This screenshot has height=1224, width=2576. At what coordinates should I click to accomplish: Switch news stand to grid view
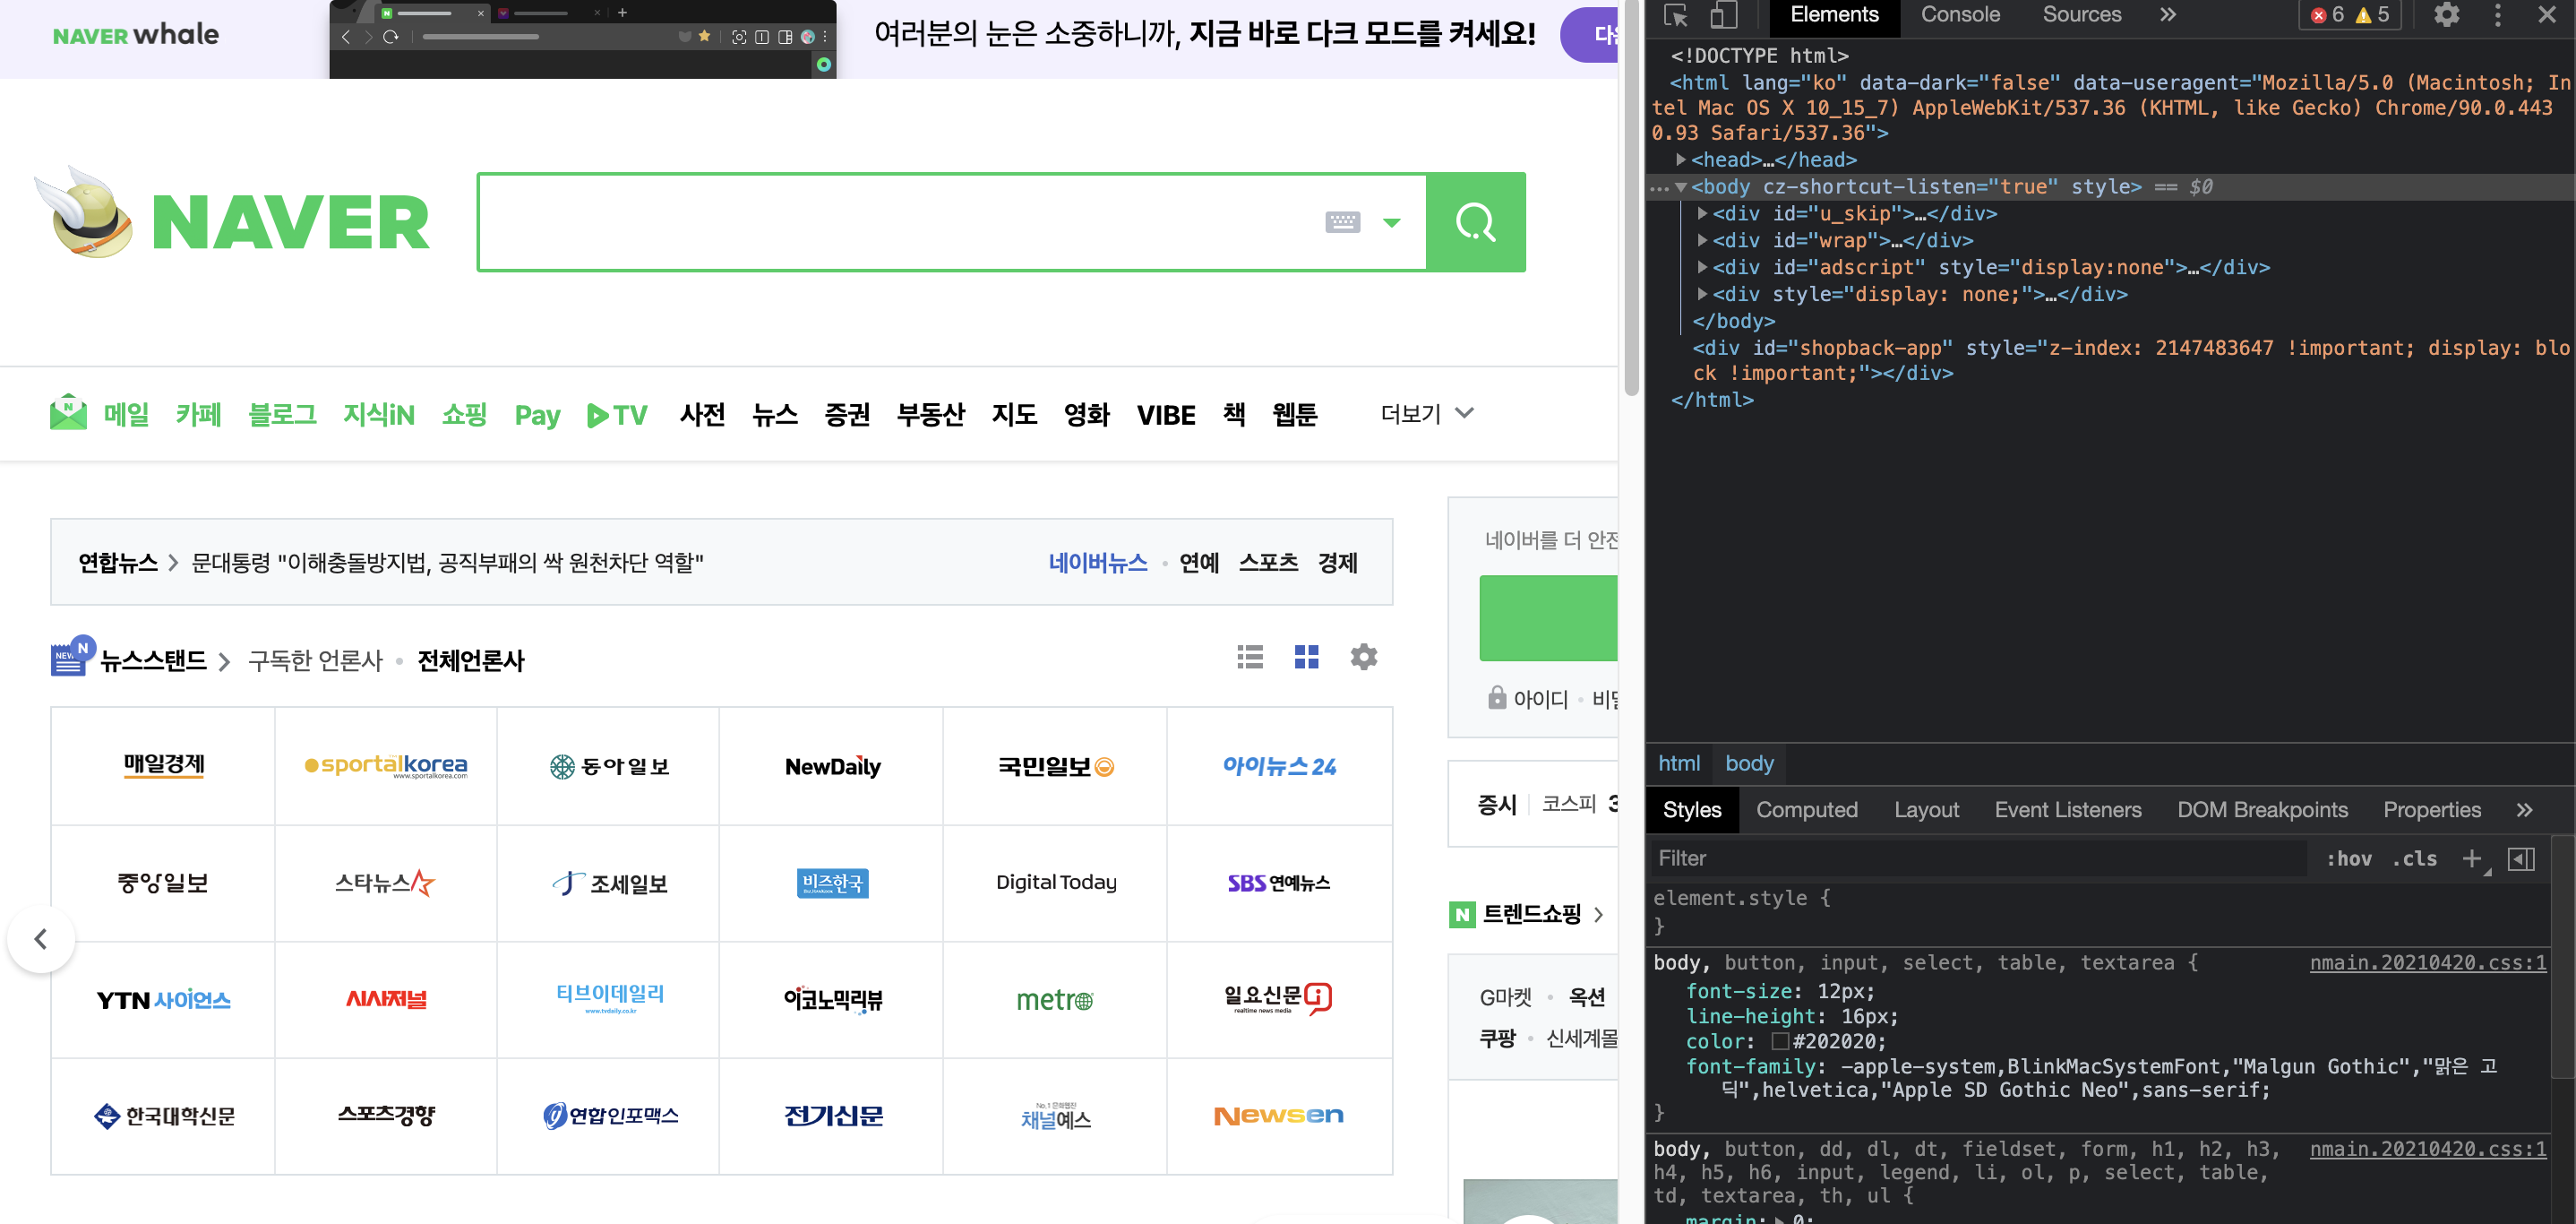coord(1306,657)
